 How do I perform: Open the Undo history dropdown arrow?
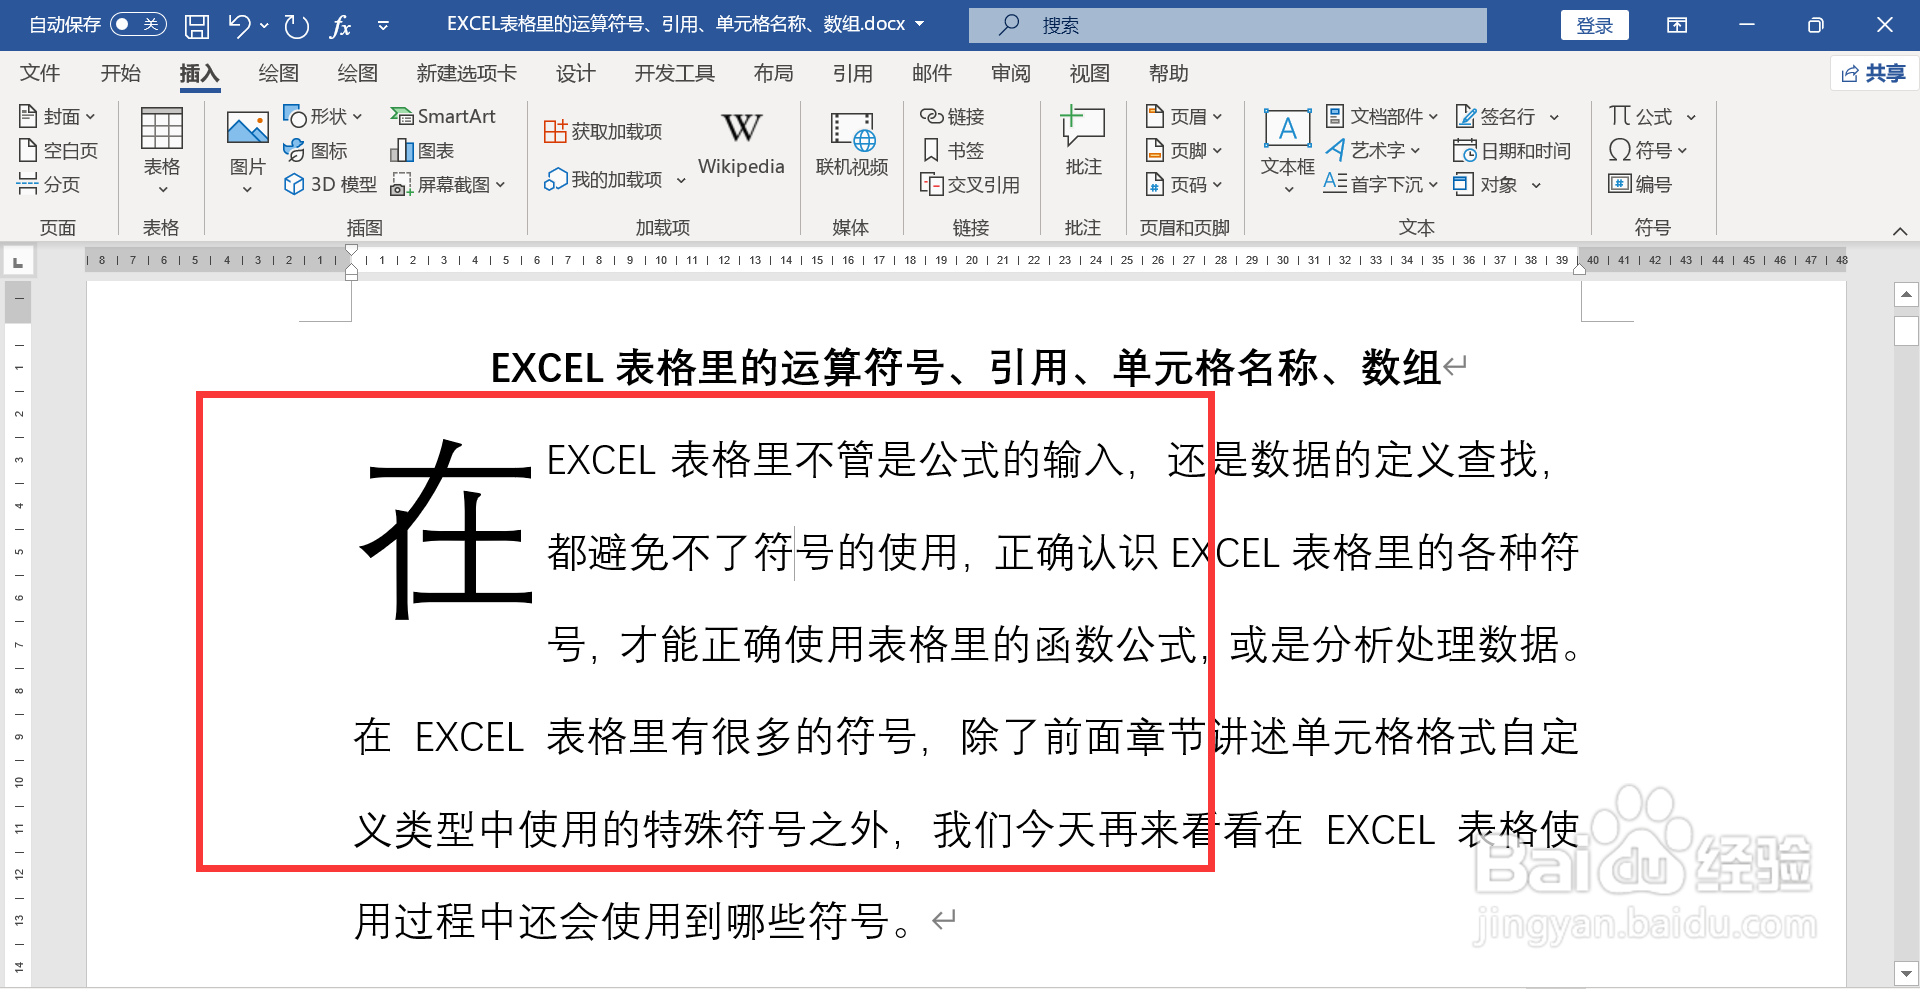[264, 25]
